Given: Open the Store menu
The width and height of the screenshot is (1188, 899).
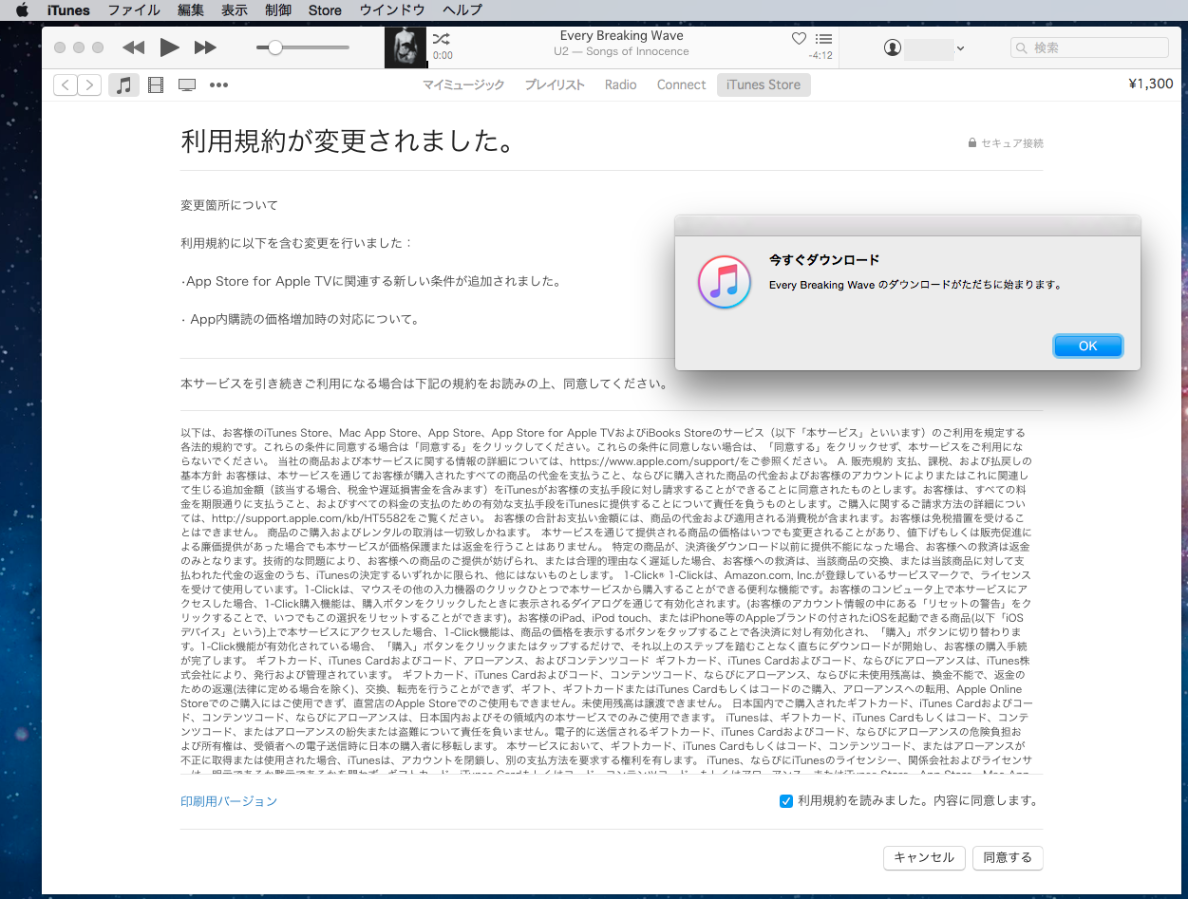Looking at the screenshot, I should click(324, 10).
